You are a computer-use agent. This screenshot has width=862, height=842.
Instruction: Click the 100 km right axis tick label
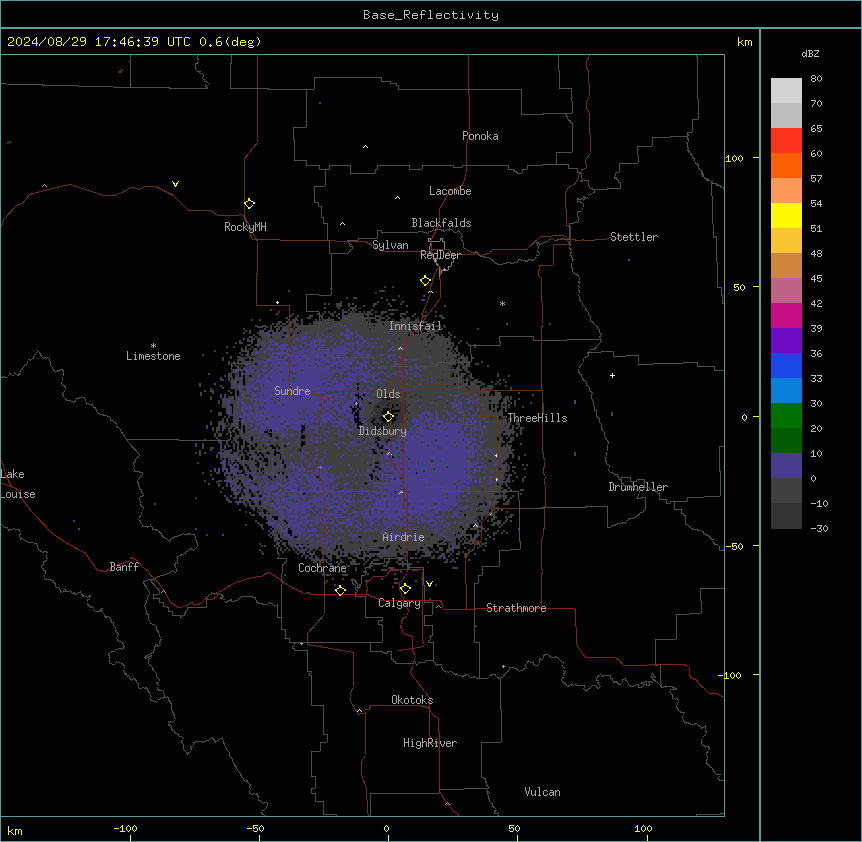click(x=734, y=158)
